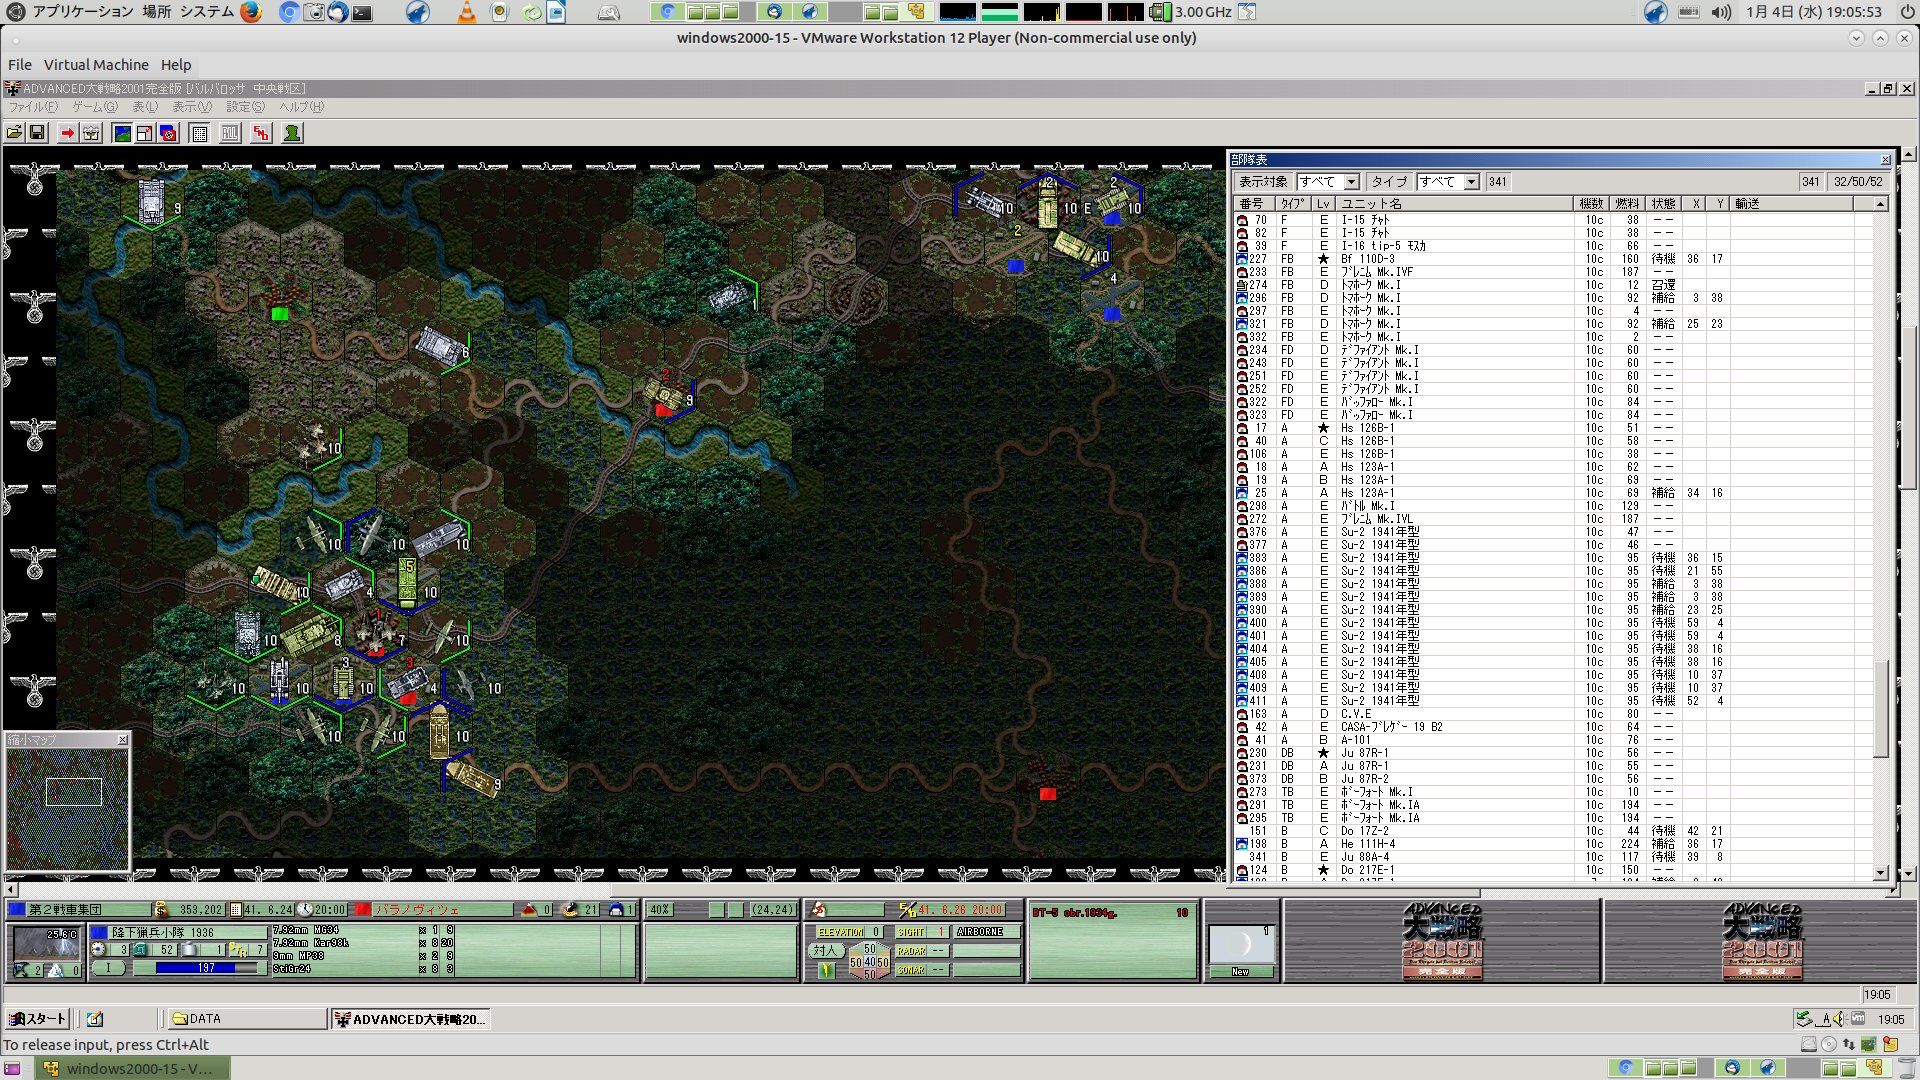
Task: Open the VMware Help menu
Action: [x=176, y=65]
